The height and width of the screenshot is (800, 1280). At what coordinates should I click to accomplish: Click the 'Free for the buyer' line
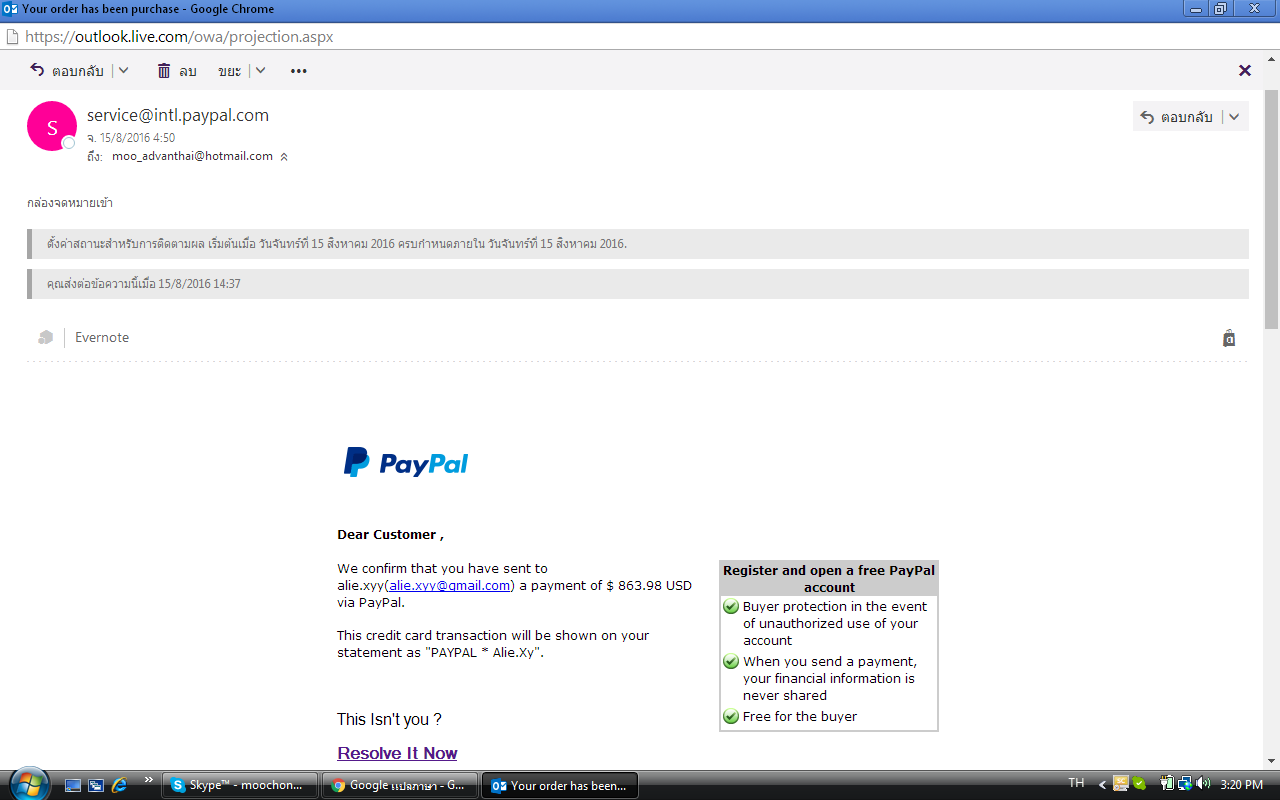[800, 716]
